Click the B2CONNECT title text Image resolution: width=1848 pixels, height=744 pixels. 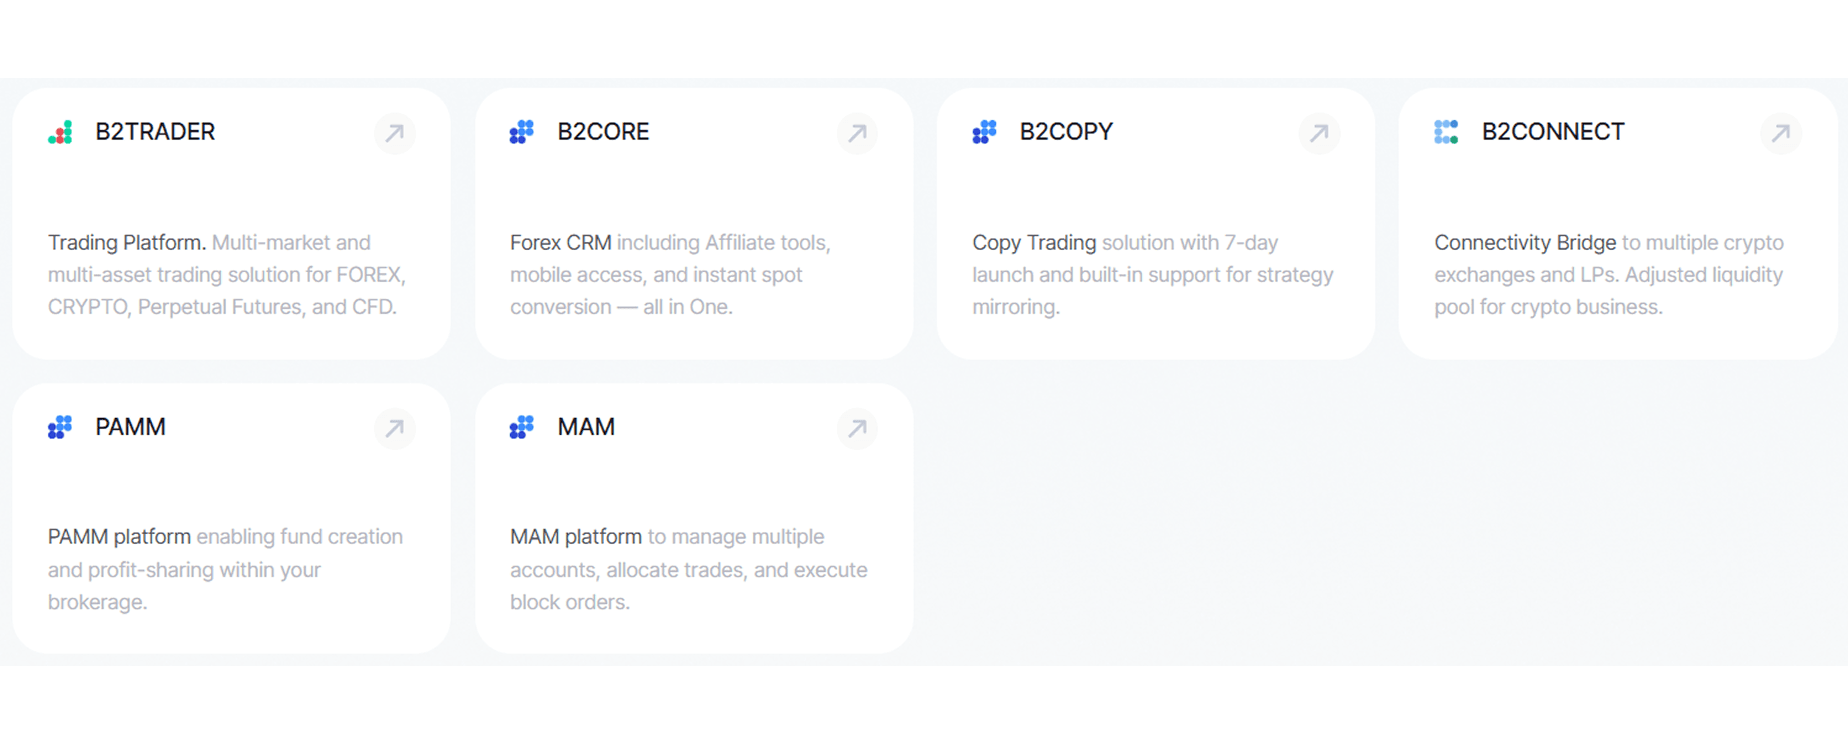tap(1552, 132)
